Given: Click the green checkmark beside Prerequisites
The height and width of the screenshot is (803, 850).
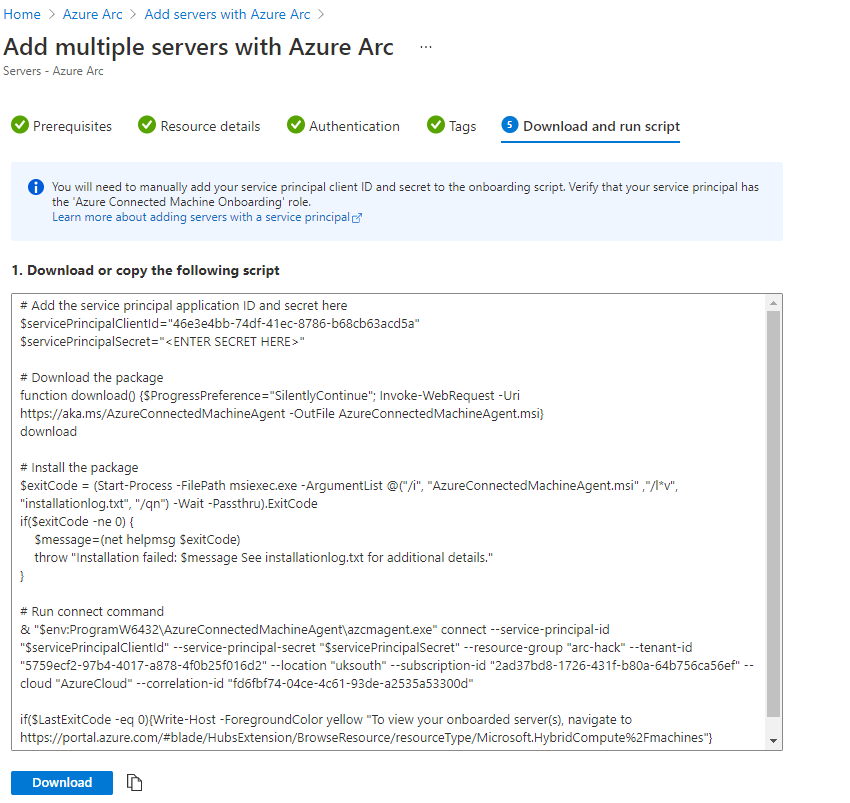Looking at the screenshot, I should pos(19,125).
